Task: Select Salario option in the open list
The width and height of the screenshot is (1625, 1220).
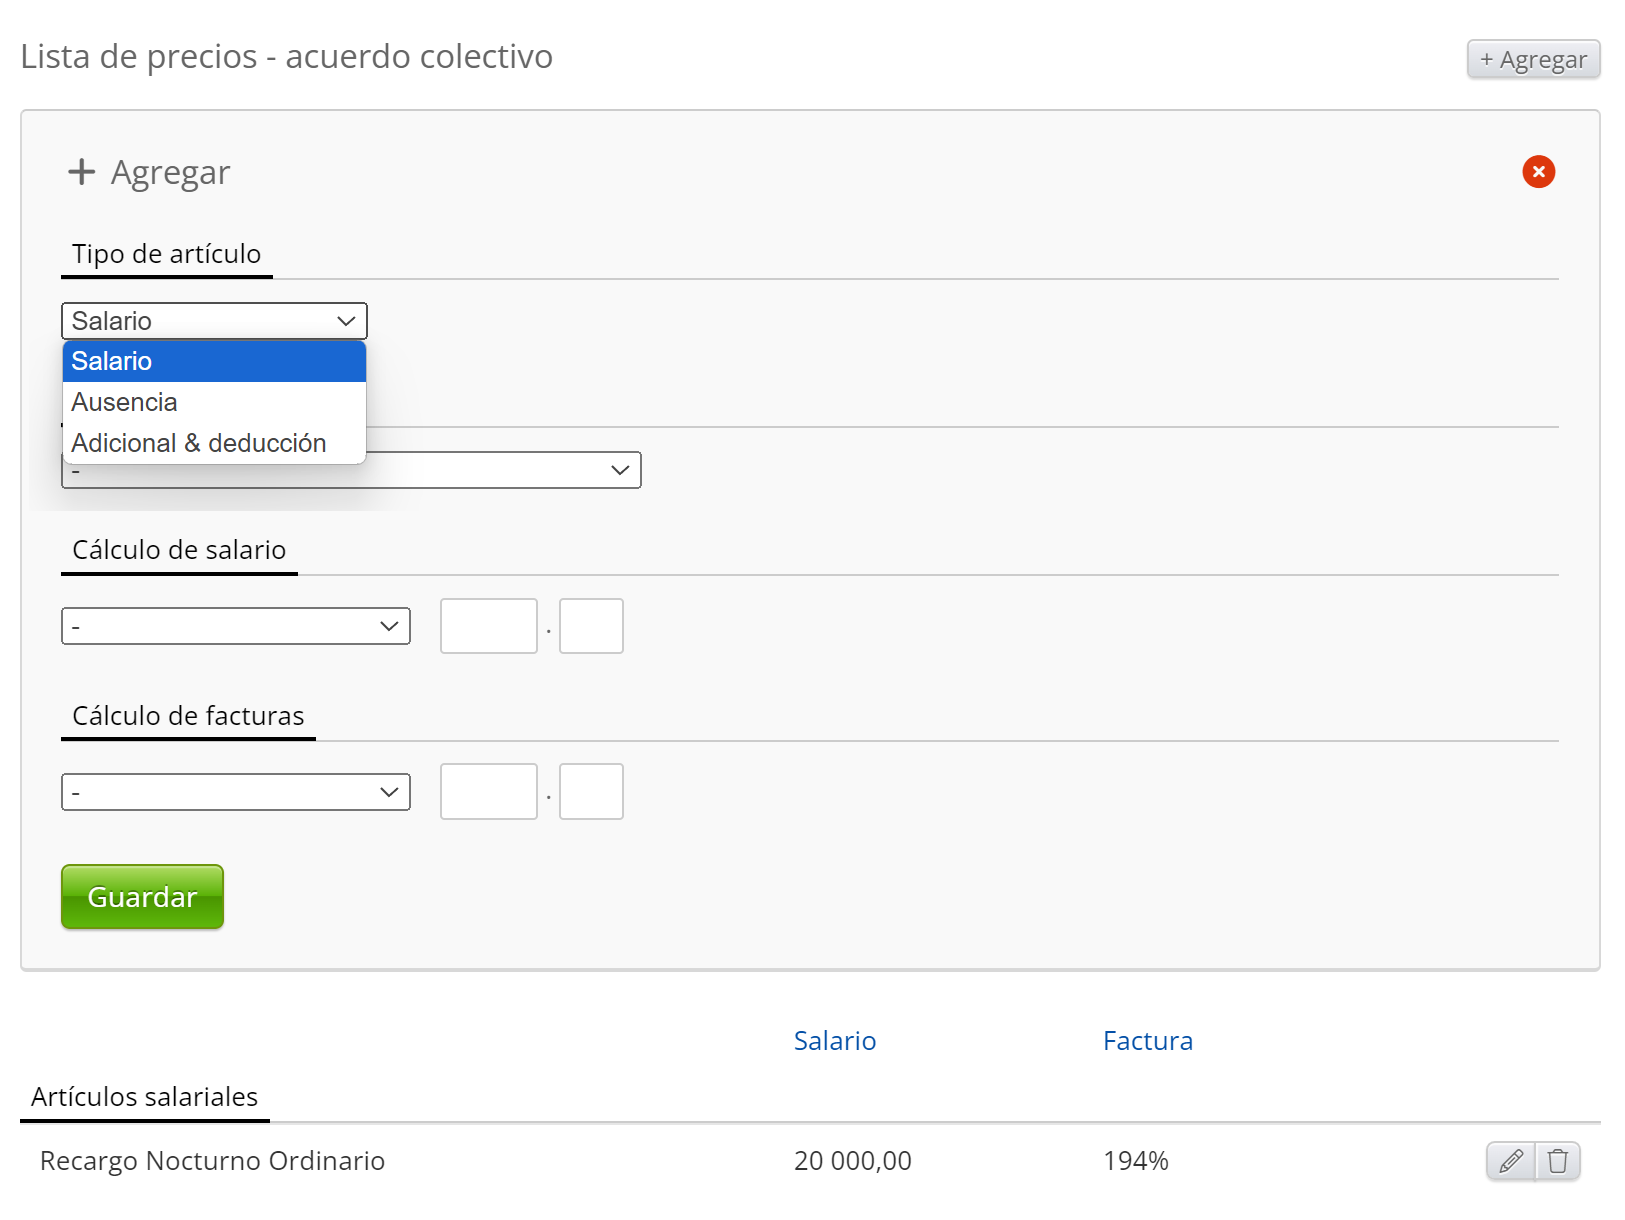Action: tap(214, 362)
